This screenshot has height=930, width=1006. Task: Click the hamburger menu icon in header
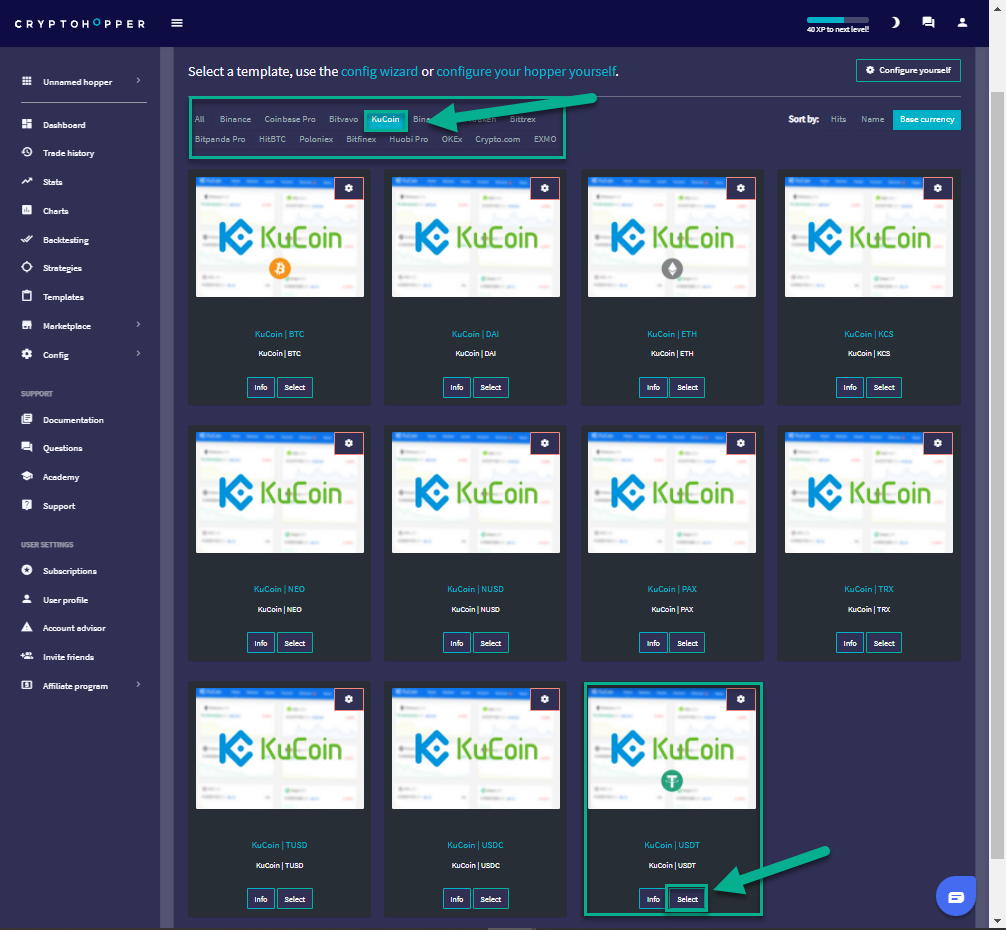coord(177,23)
